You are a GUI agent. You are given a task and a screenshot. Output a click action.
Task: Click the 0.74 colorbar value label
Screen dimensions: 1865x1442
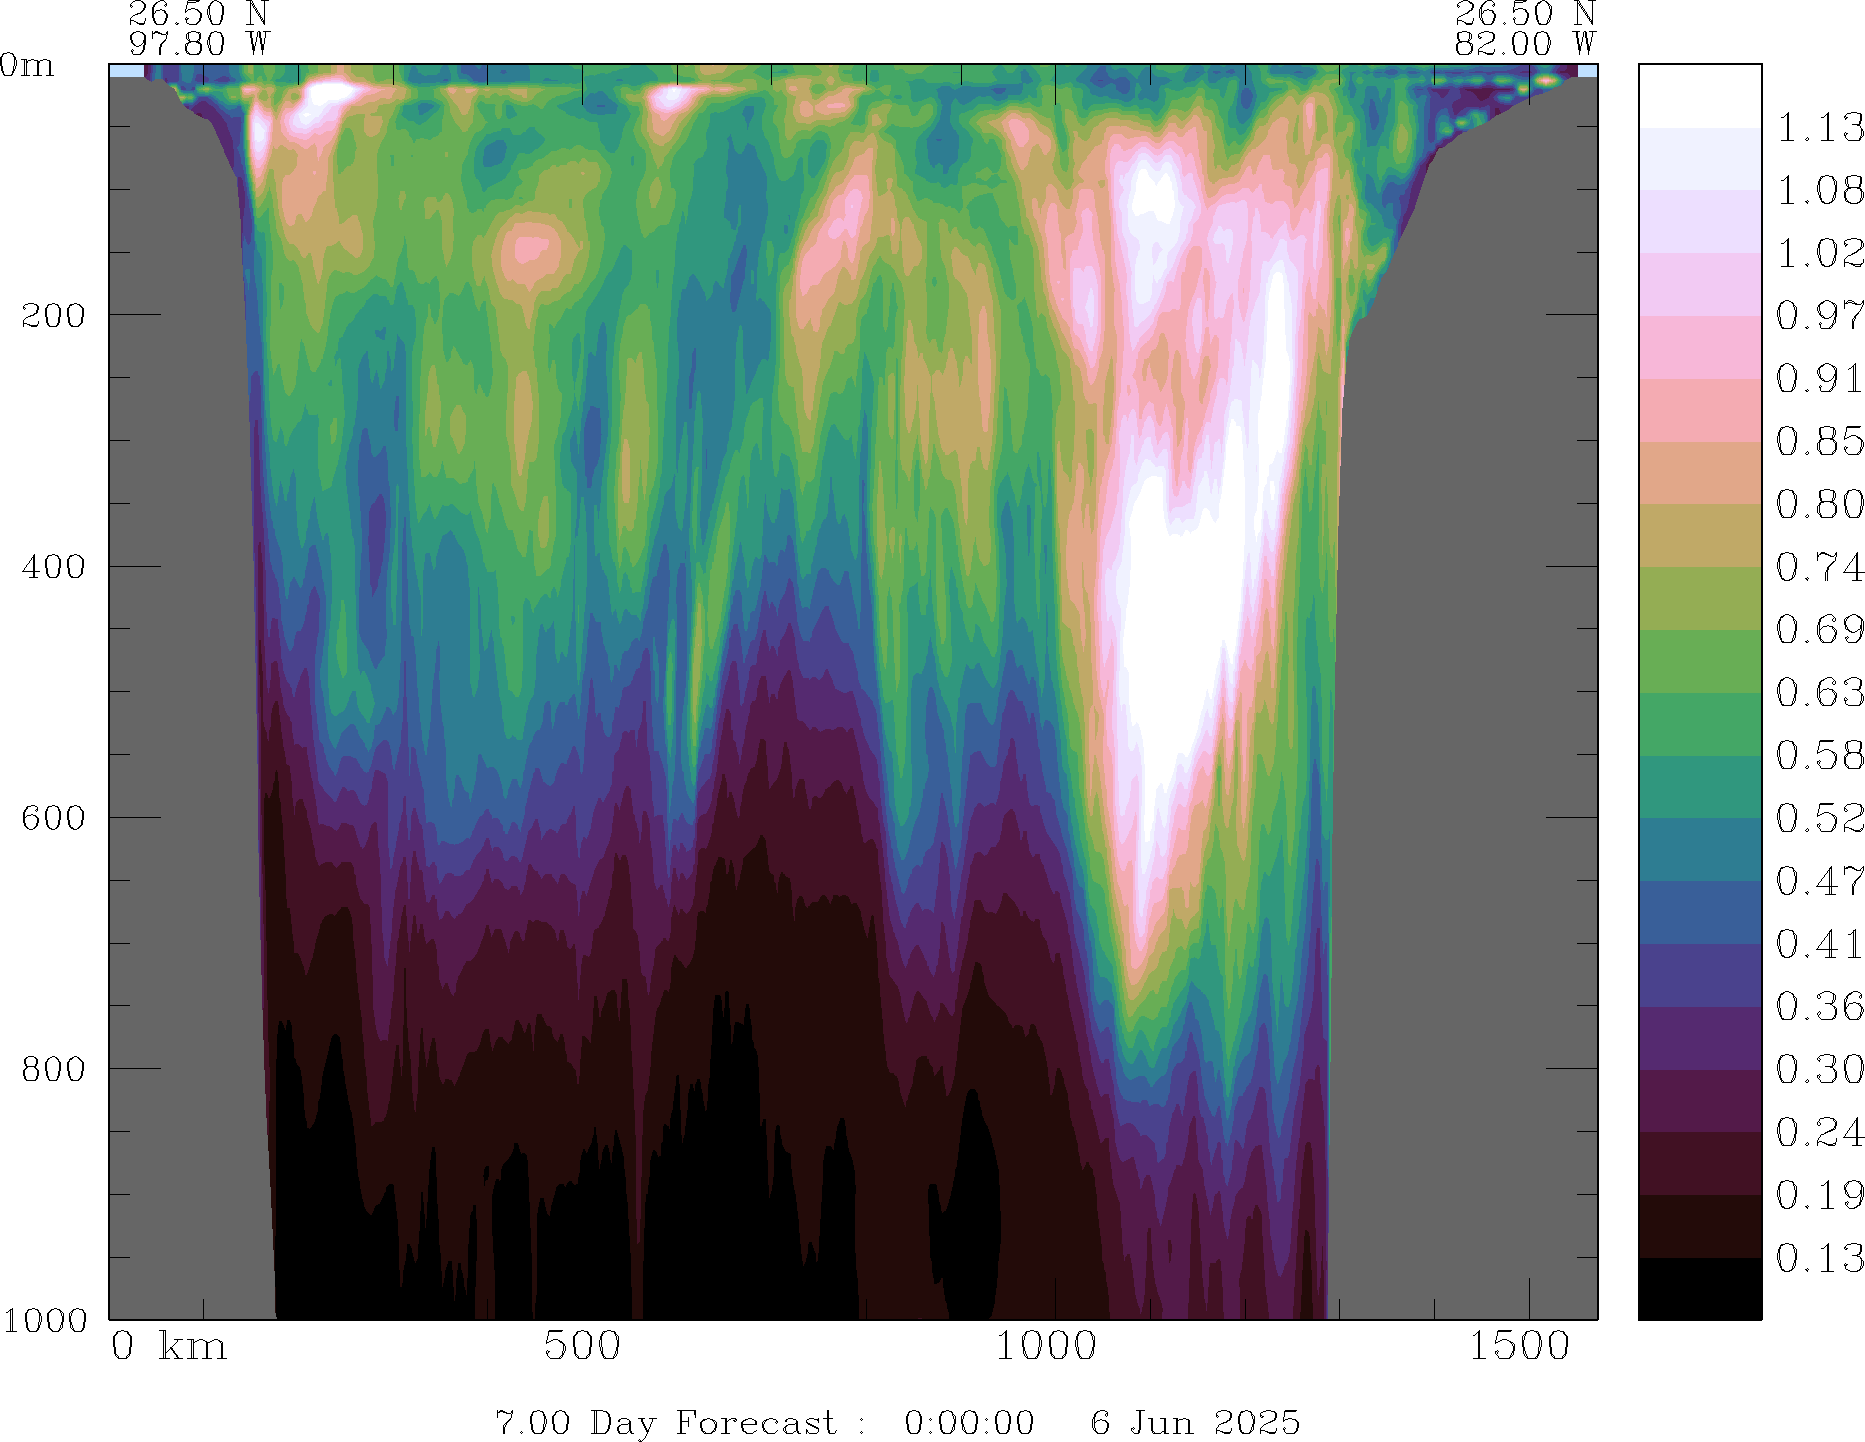1819,567
